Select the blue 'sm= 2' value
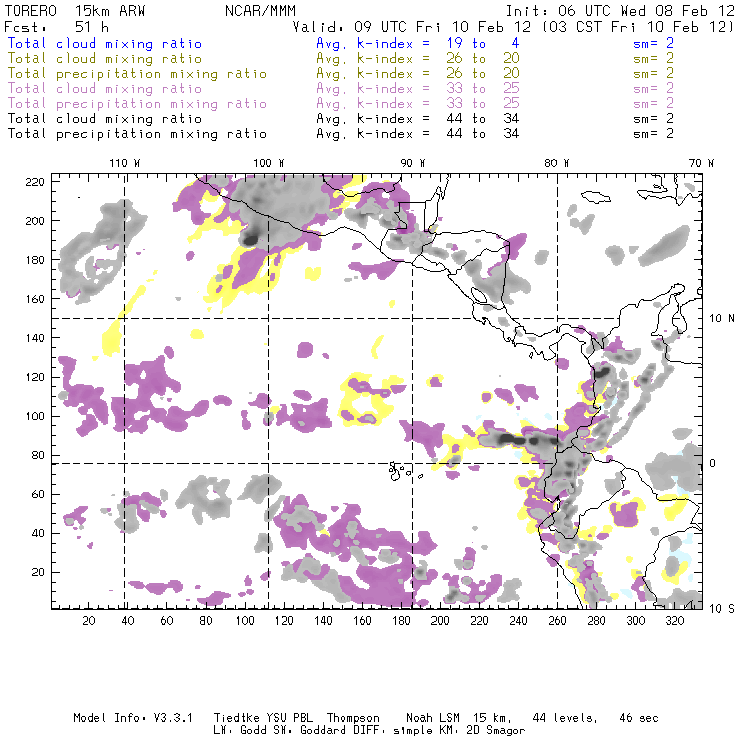Image resolution: width=740 pixels, height=740 pixels. point(653,43)
